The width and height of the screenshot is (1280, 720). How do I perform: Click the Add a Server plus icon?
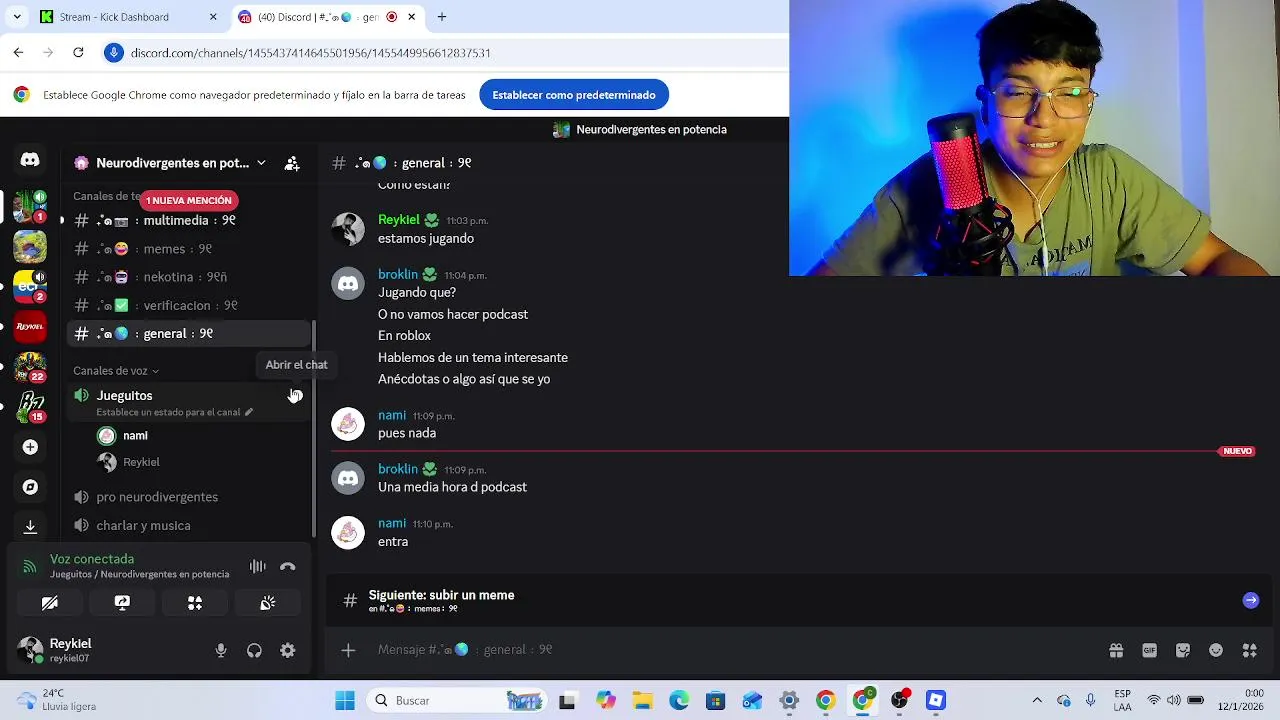30,447
